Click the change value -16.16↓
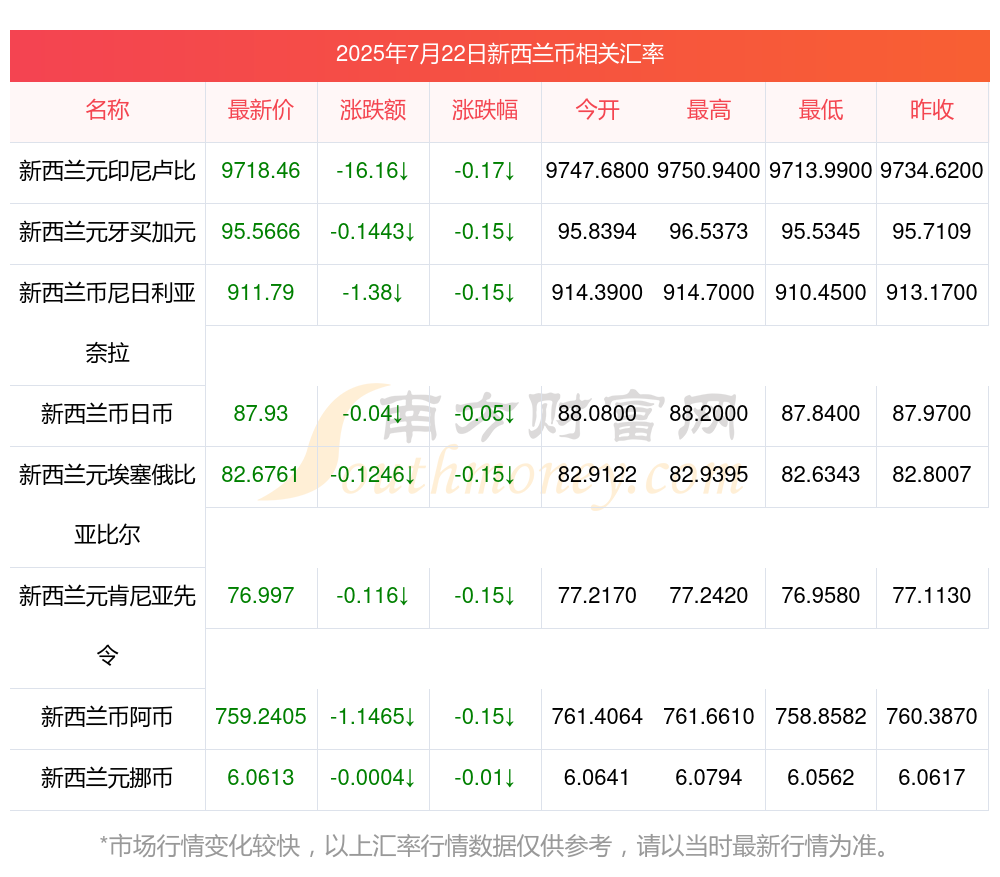Viewport: 1000px width, 877px height. click(373, 171)
